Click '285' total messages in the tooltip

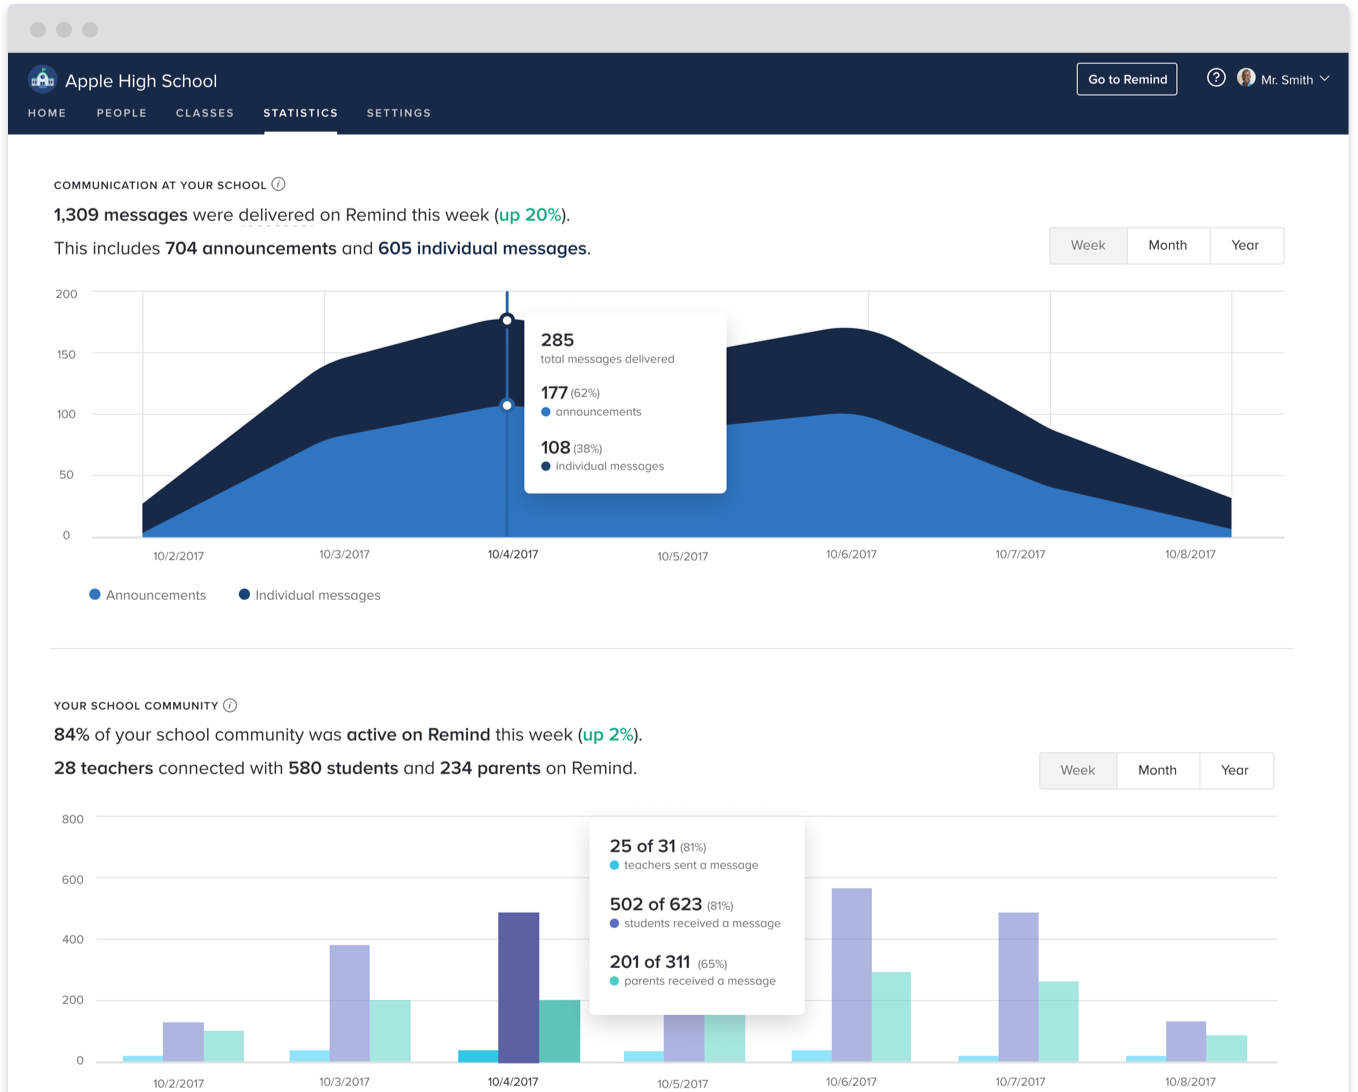(557, 340)
